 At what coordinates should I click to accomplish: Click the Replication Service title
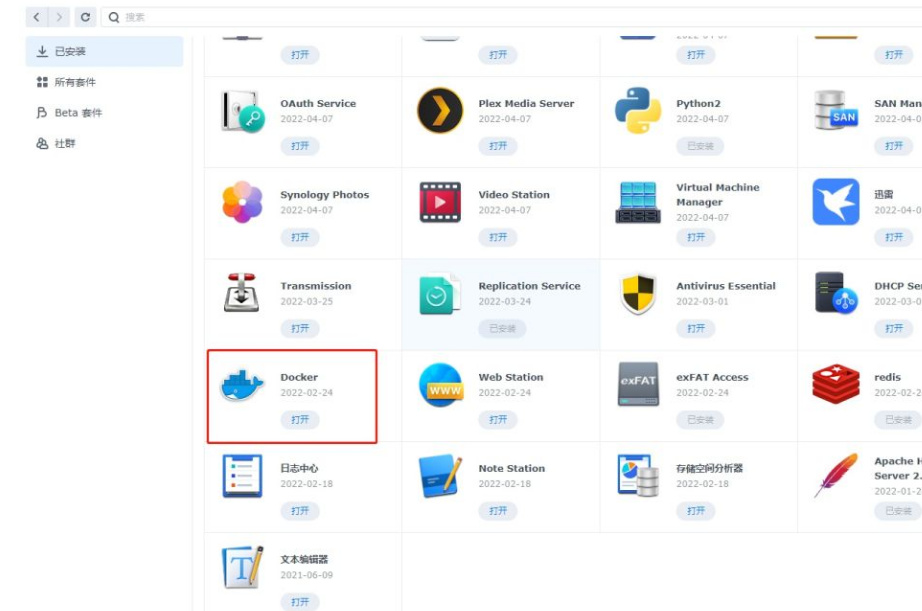click(529, 286)
